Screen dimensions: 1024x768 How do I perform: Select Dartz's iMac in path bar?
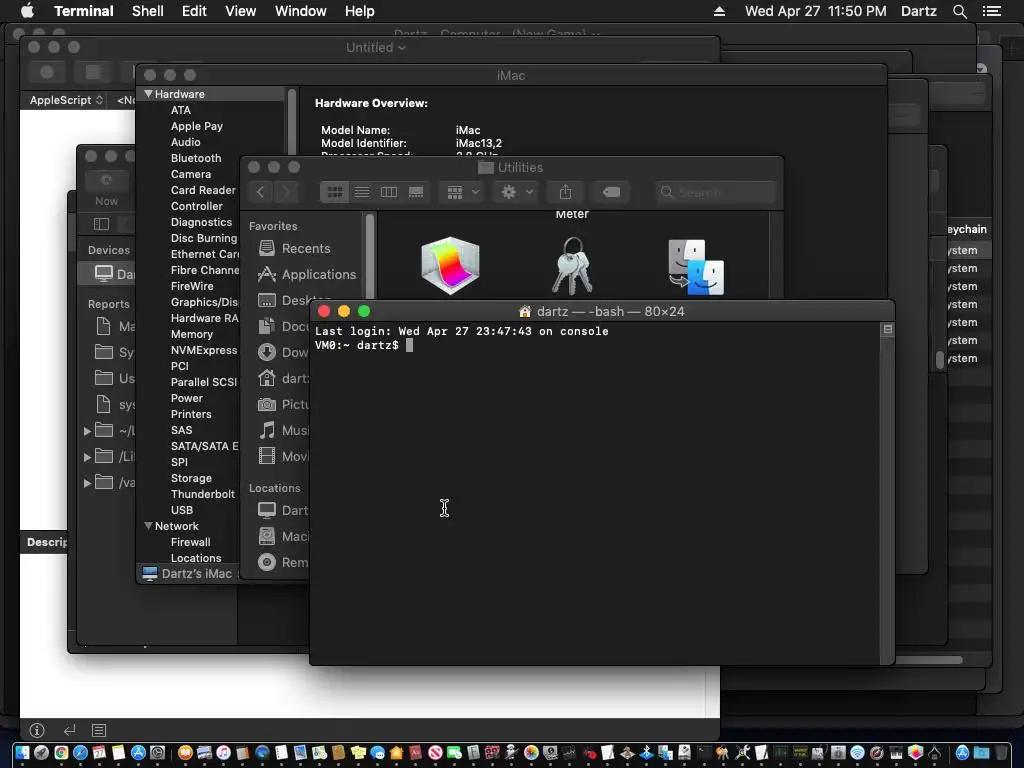[x=196, y=573]
